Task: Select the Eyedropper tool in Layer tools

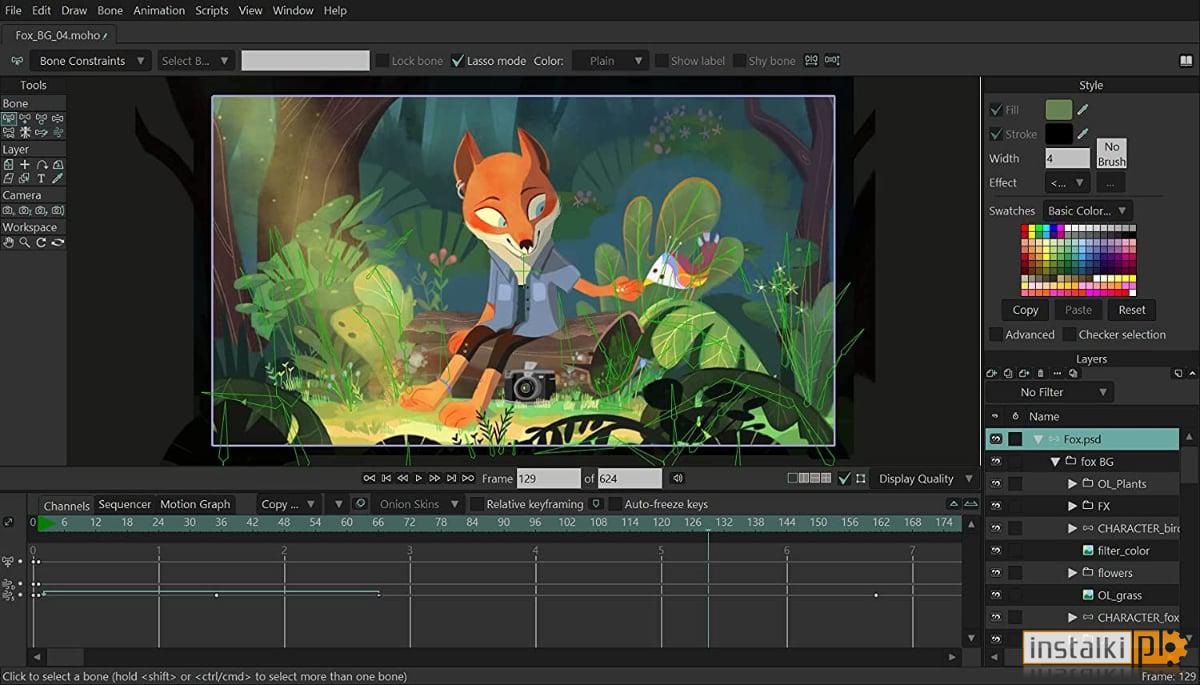Action: click(58, 178)
